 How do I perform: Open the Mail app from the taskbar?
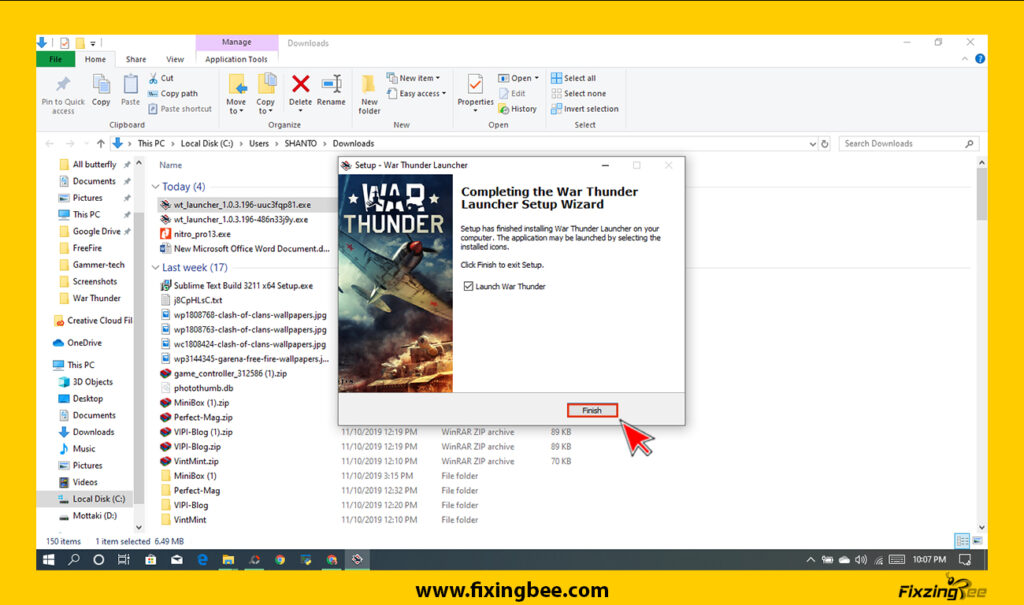point(176,560)
